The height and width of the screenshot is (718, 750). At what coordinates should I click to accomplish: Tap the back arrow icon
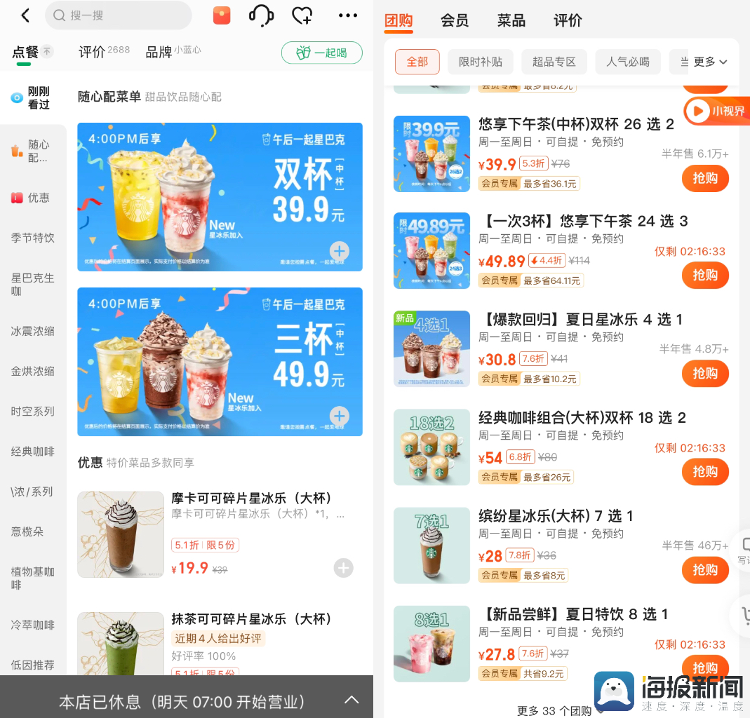click(x=26, y=15)
